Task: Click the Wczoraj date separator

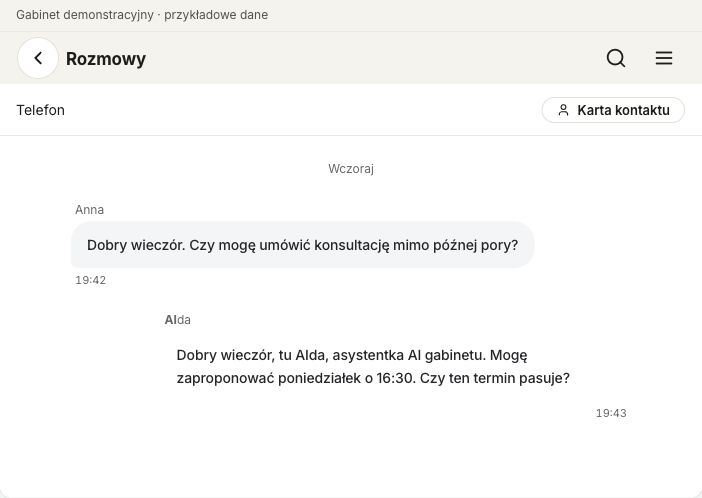Action: point(351,169)
